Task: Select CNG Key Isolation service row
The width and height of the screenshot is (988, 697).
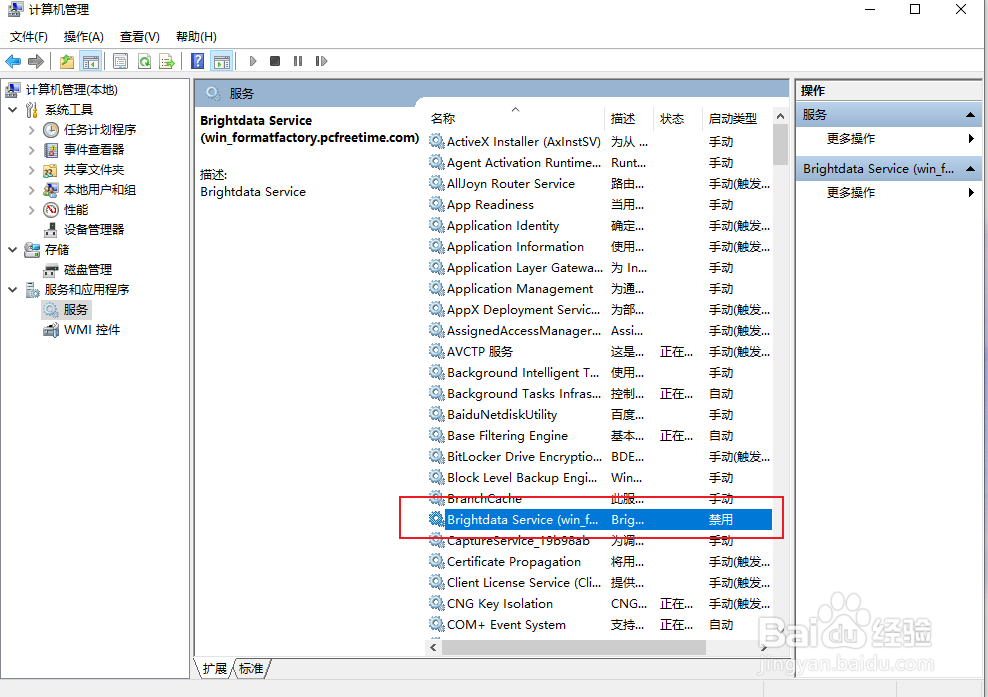Action: (x=599, y=604)
